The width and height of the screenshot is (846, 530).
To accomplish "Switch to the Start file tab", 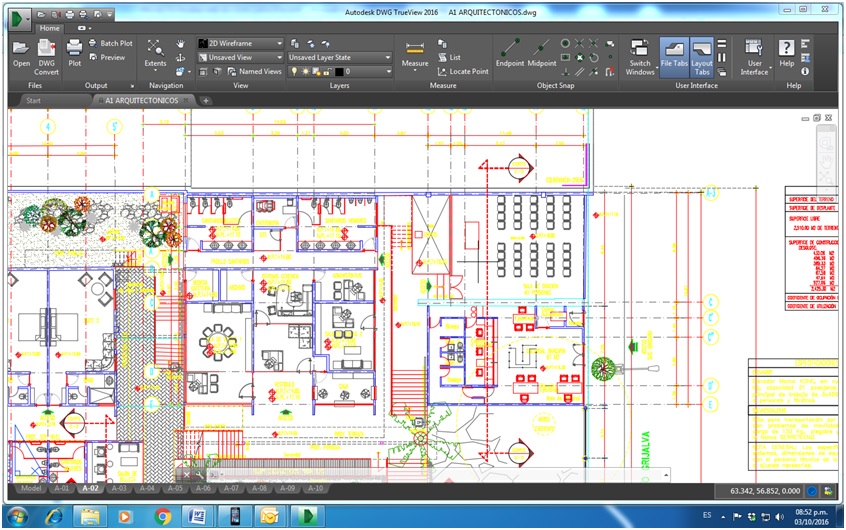I will [33, 101].
